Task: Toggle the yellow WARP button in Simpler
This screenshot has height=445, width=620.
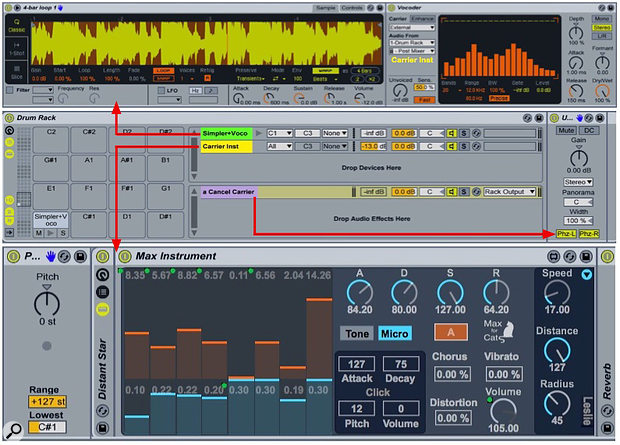Action: point(325,70)
